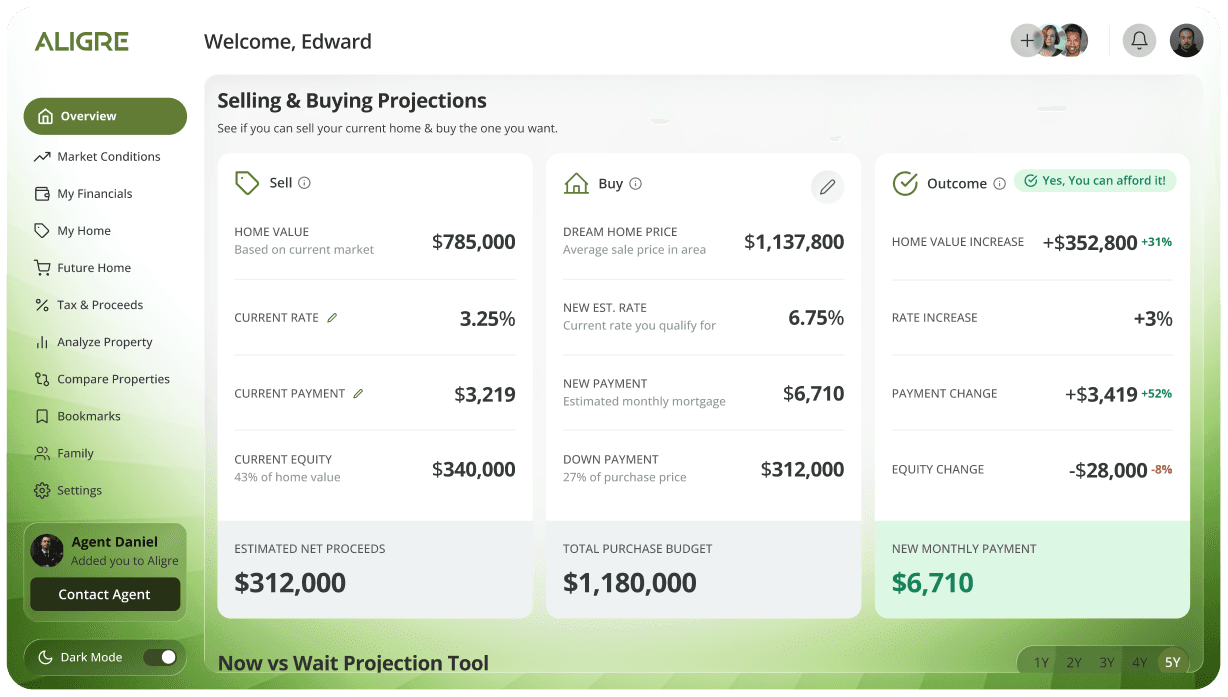Click the $1,137,800 dream home price
This screenshot has height=697, width=1228.
[794, 242]
